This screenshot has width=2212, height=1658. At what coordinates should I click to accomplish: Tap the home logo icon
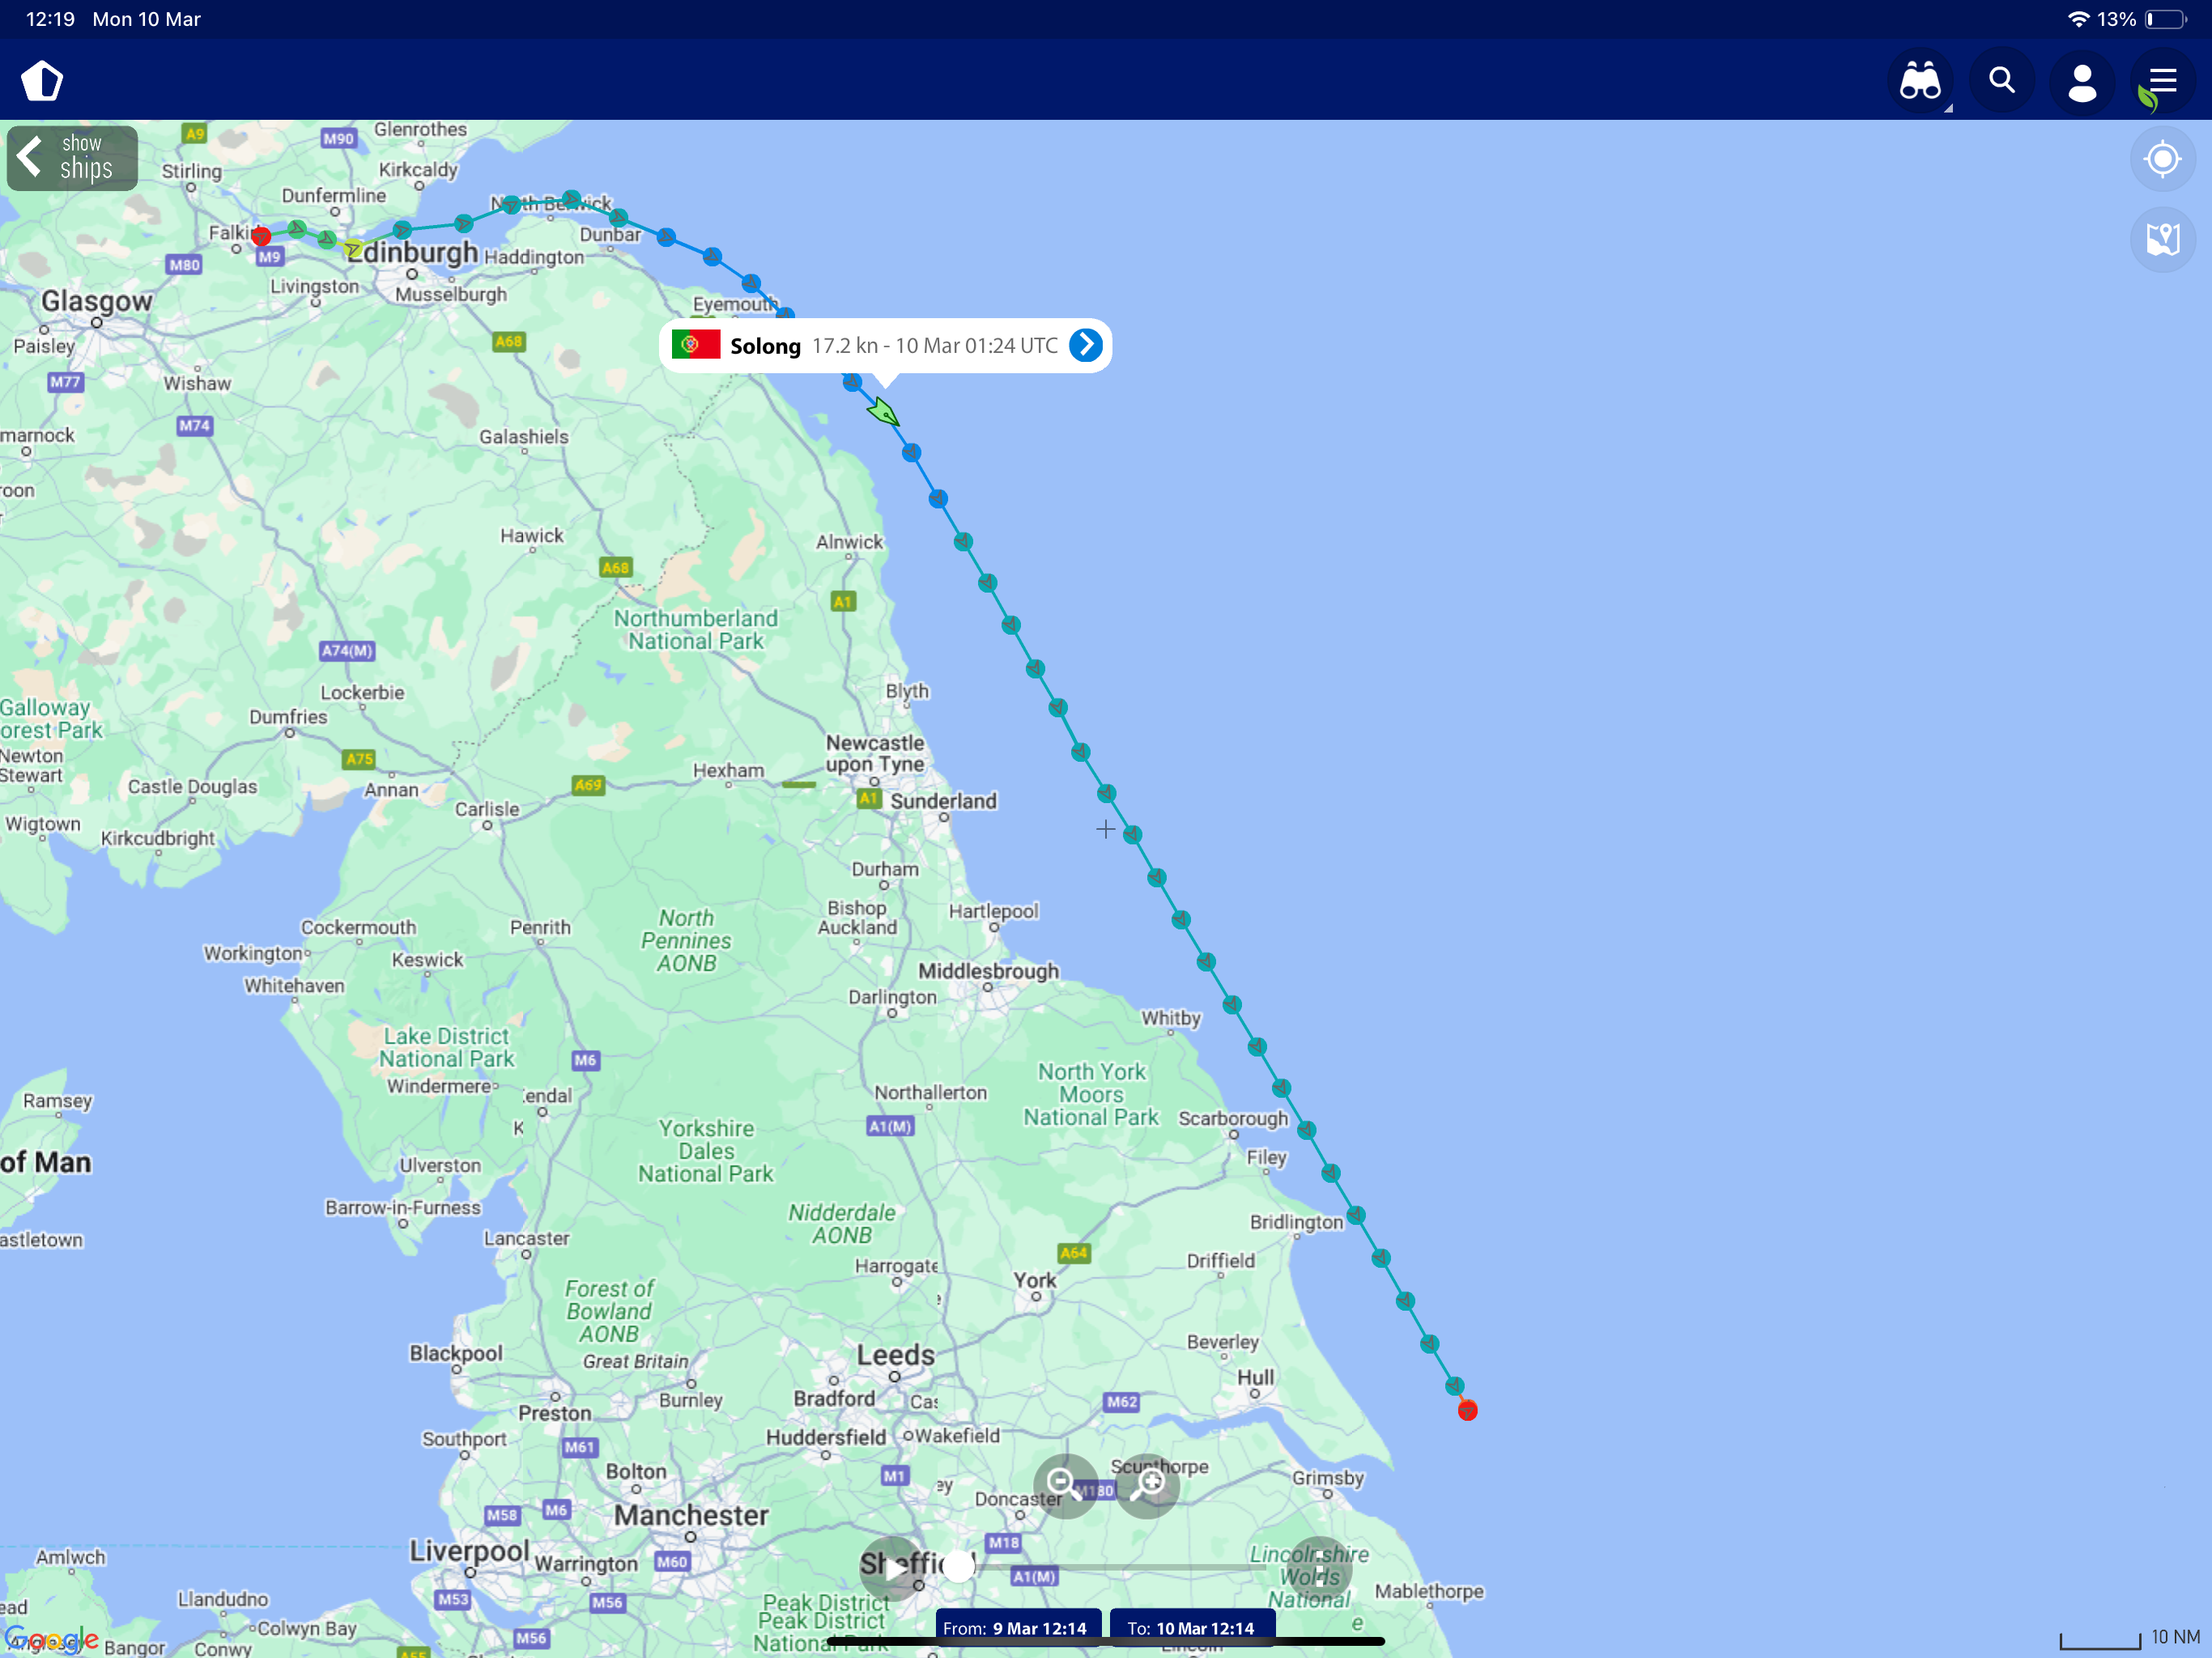(42, 81)
